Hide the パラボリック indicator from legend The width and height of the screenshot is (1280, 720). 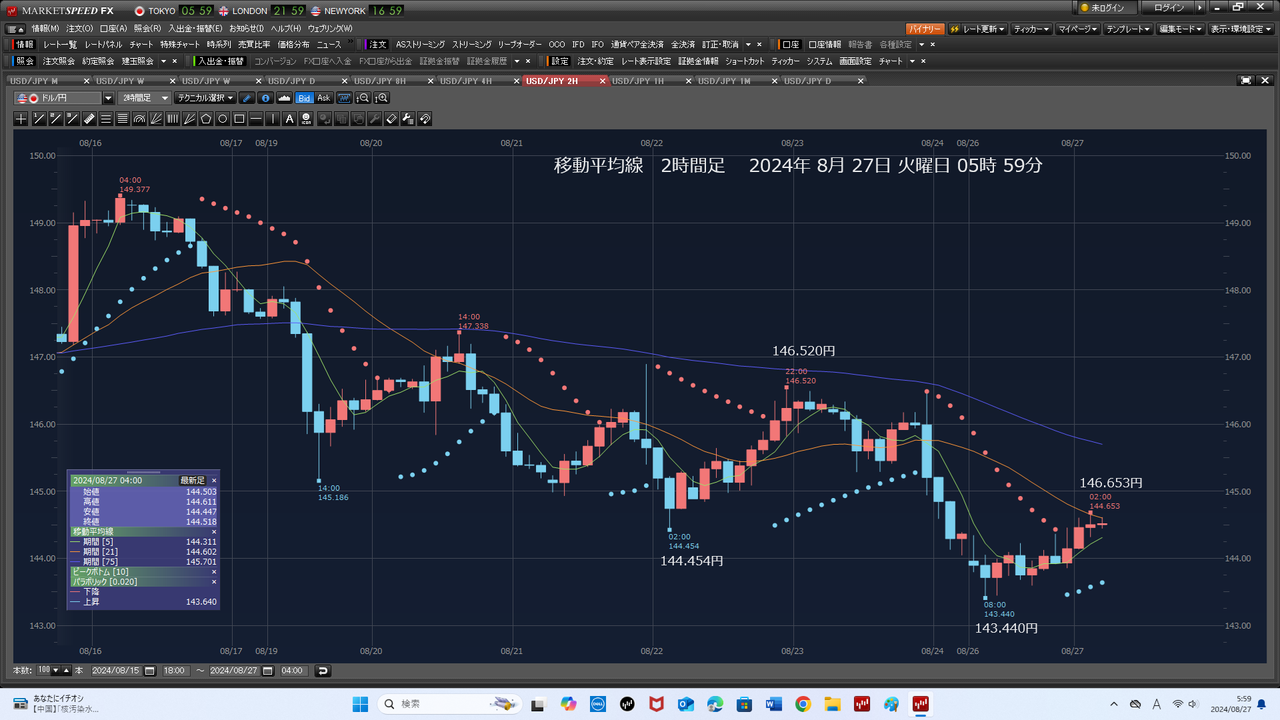213,581
